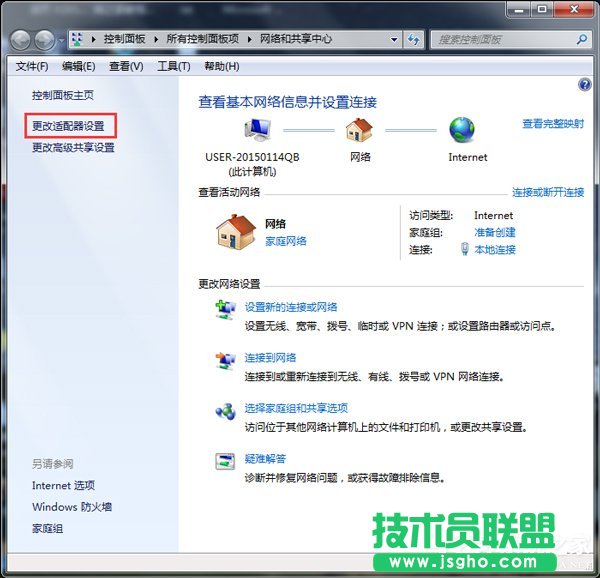
Task: Click the Forward navigation arrow button
Action: (44, 40)
